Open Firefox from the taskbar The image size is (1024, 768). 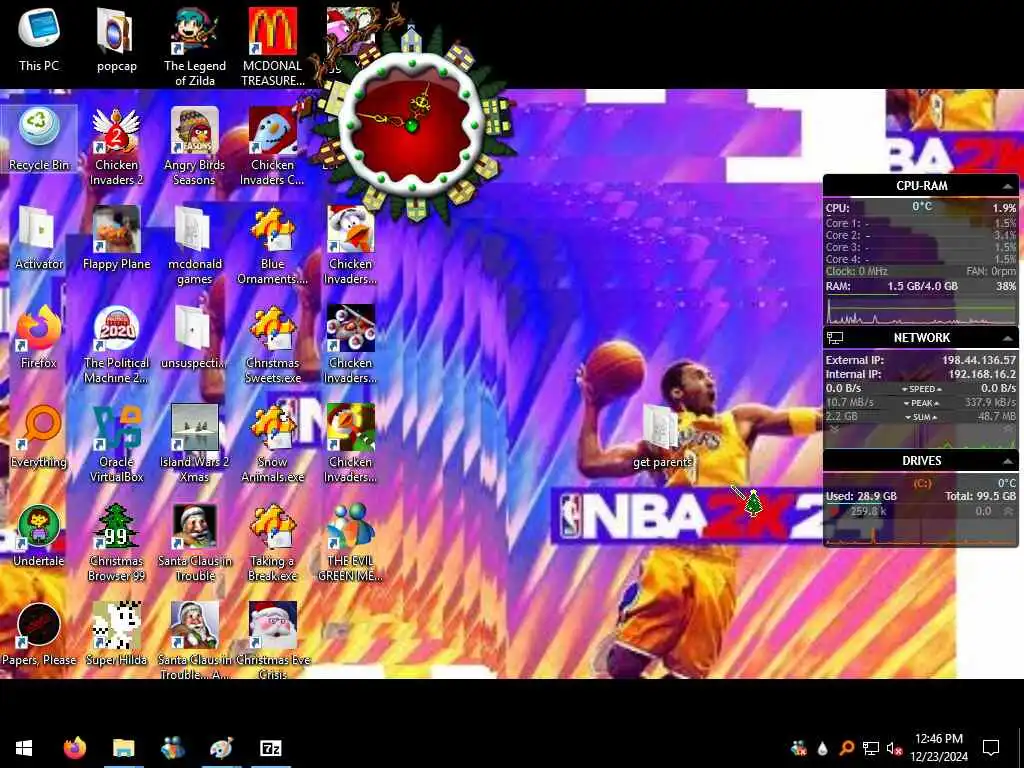tap(74, 748)
